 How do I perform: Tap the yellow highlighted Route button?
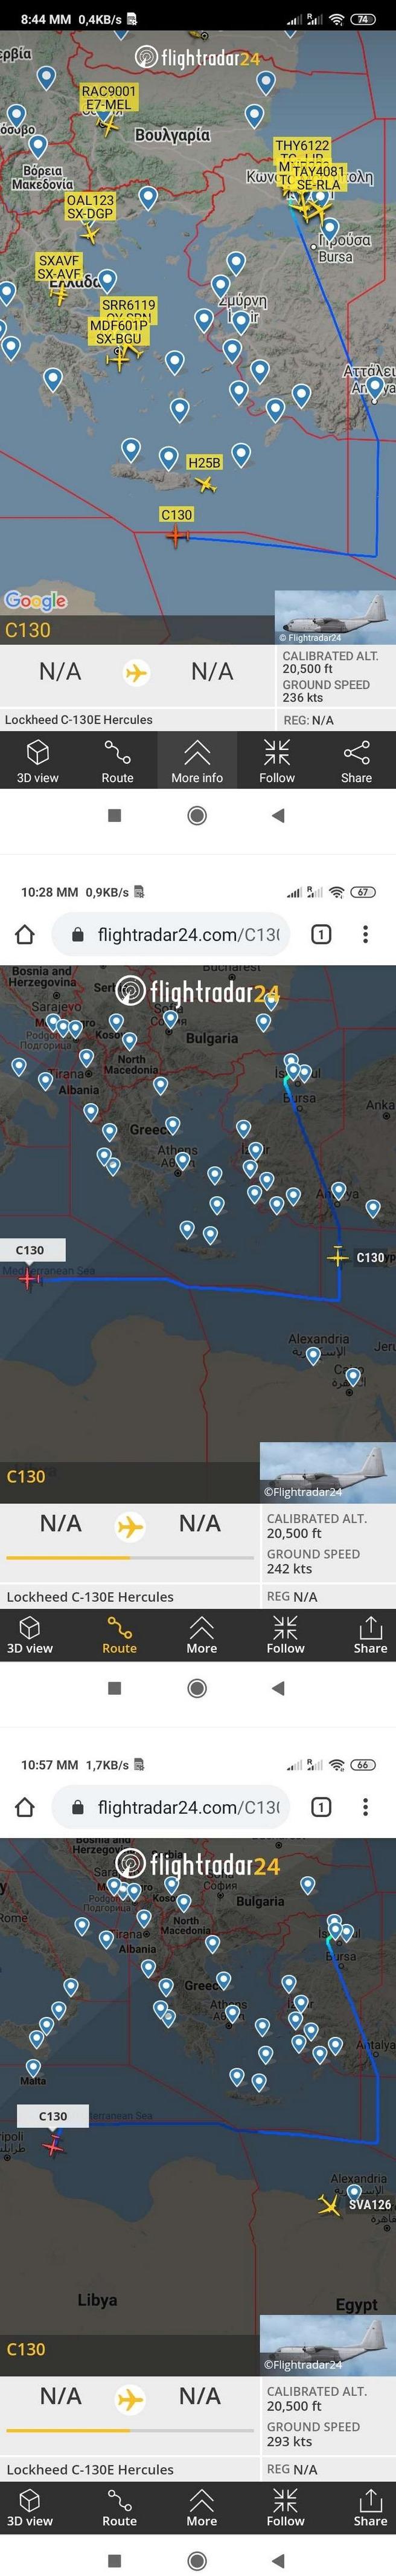pyautogui.click(x=119, y=1634)
